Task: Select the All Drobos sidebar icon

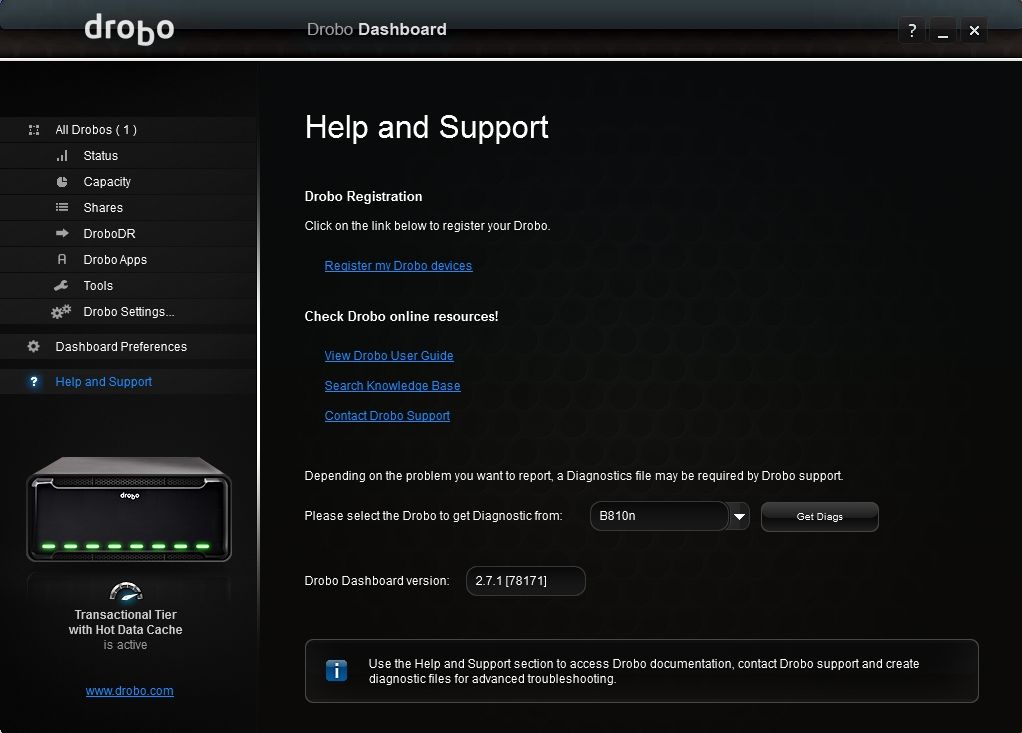Action: coord(34,130)
